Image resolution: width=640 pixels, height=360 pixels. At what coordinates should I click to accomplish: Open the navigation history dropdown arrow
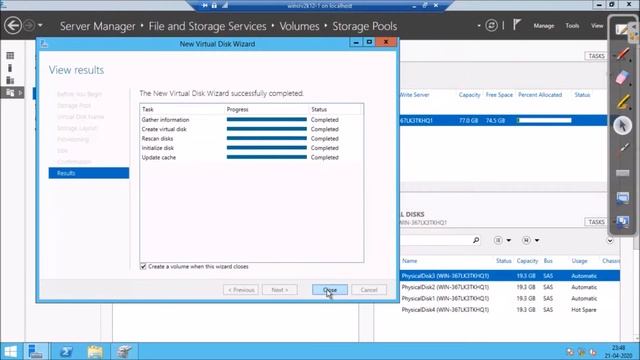pyautogui.click(x=40, y=26)
